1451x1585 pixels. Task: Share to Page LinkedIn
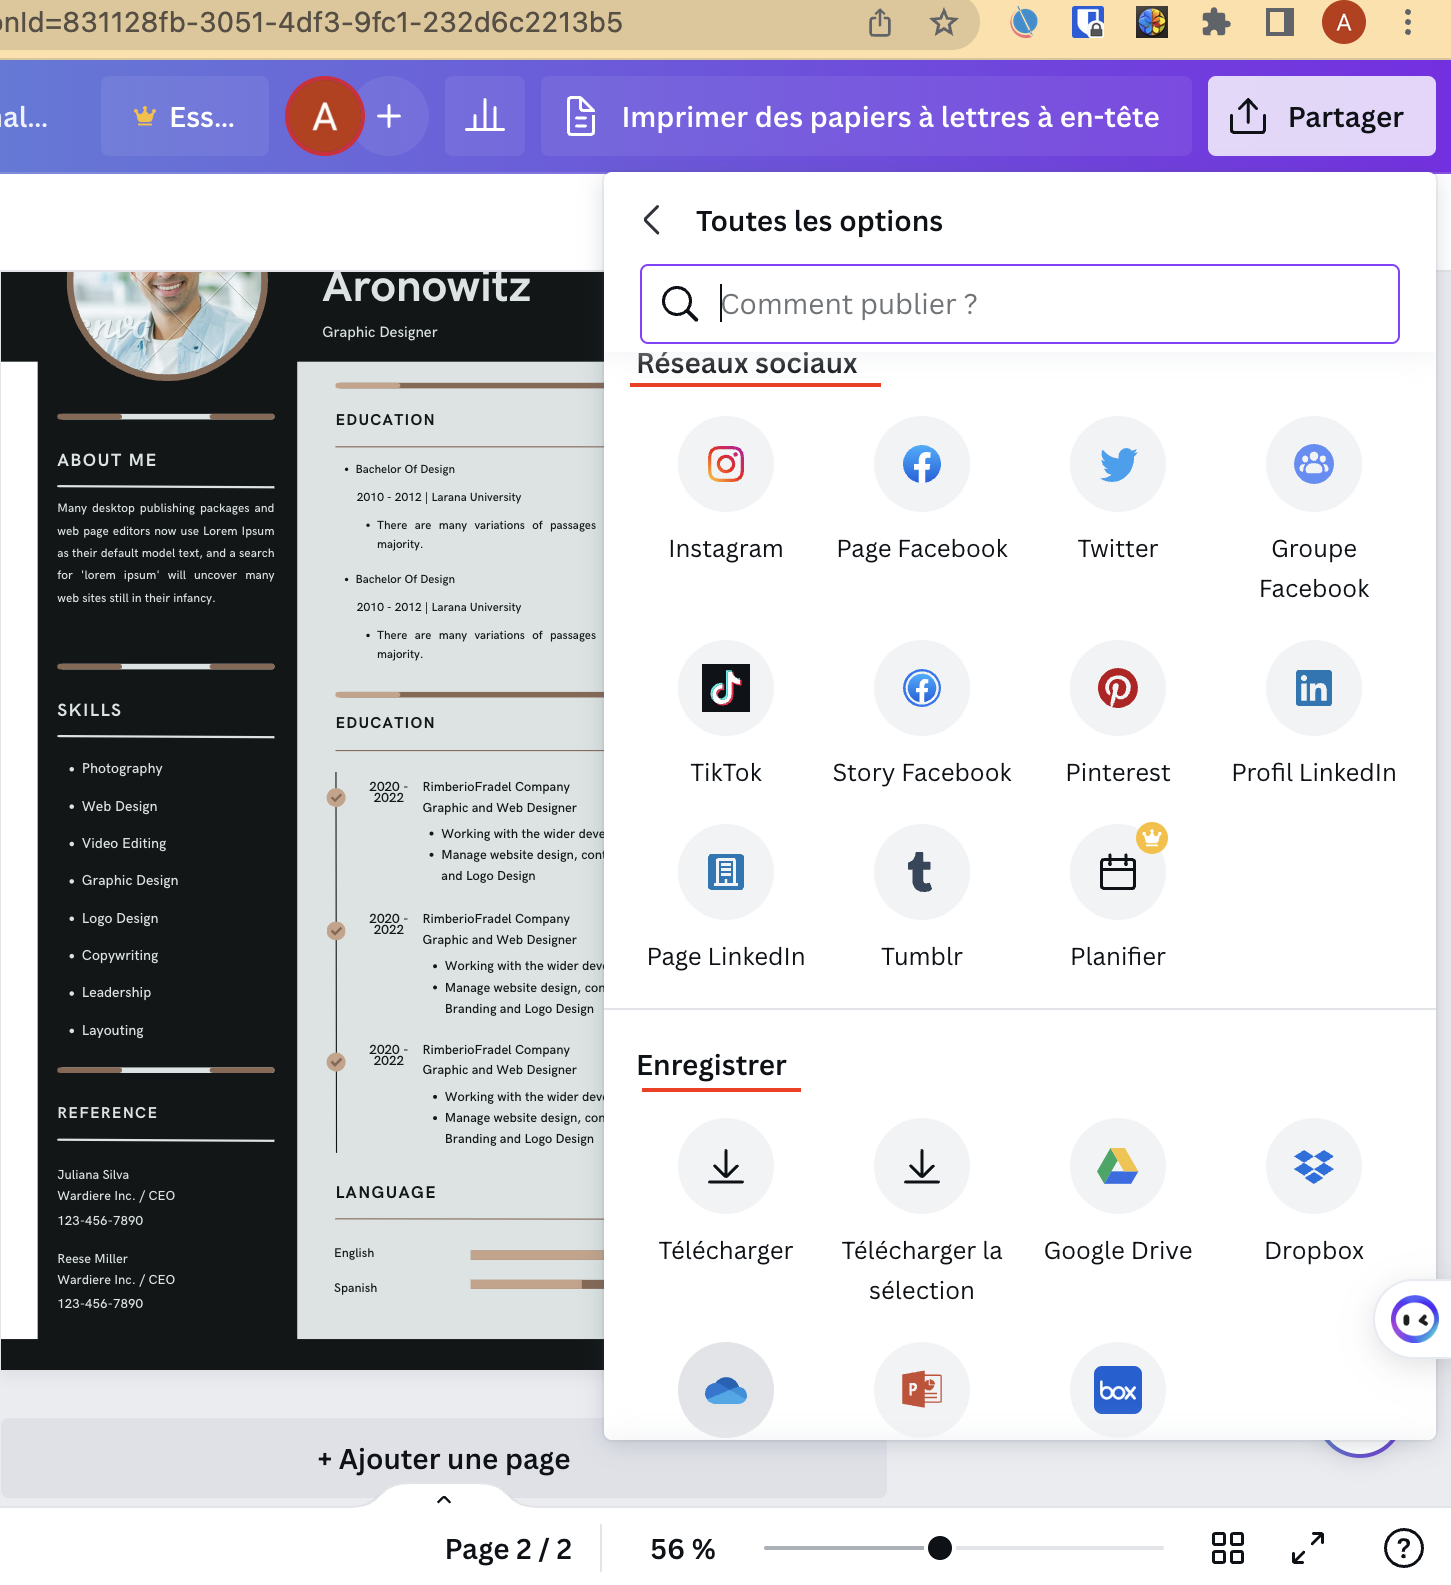[x=726, y=872]
